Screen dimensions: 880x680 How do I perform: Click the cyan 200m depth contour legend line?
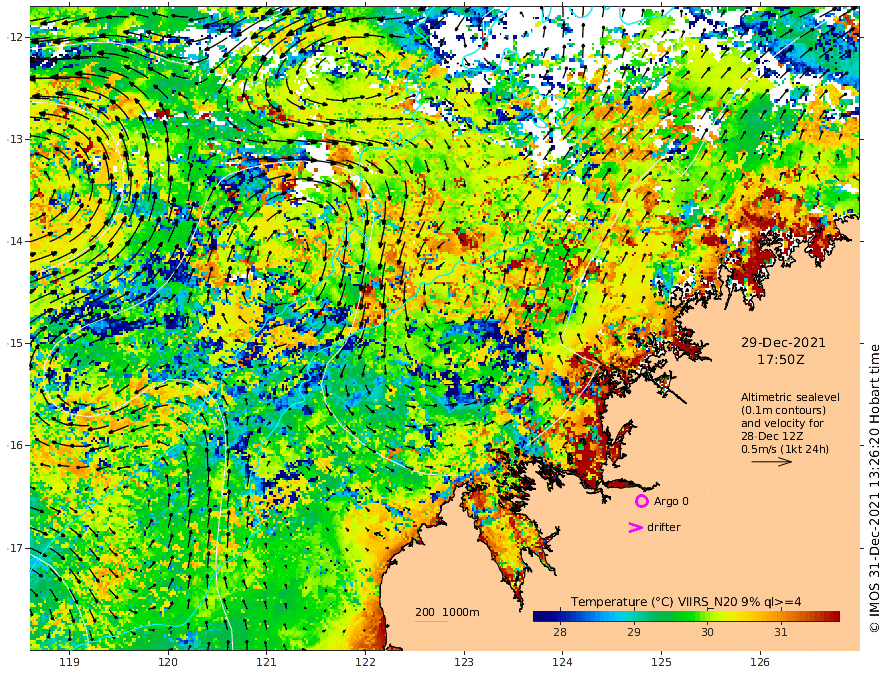[430, 621]
